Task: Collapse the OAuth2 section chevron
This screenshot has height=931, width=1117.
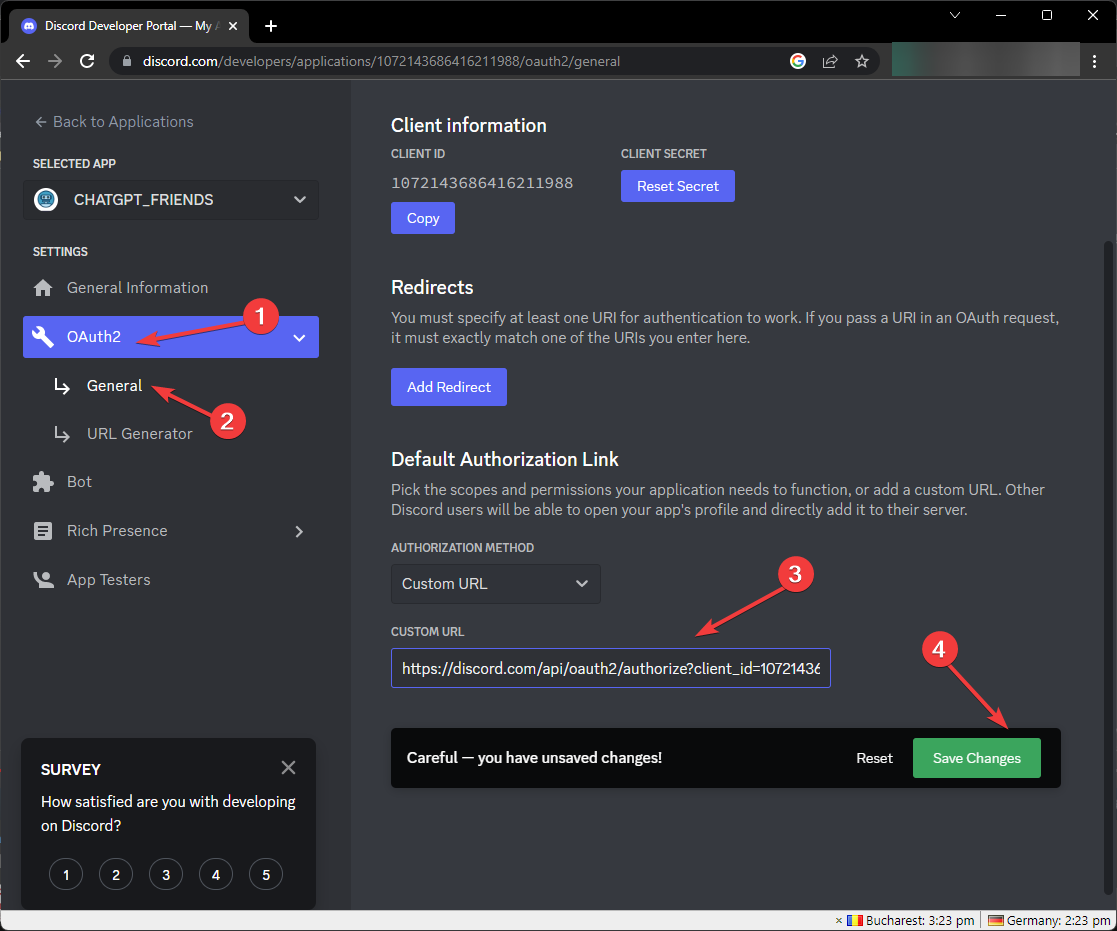Action: [300, 338]
